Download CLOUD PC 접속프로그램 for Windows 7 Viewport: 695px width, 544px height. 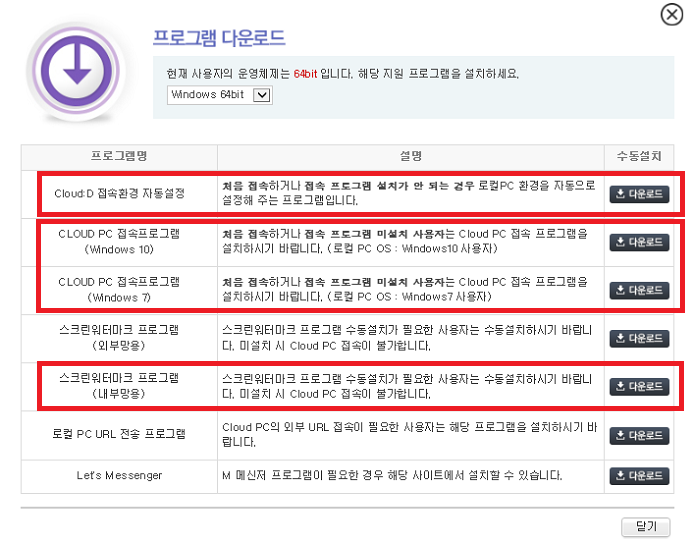point(639,290)
